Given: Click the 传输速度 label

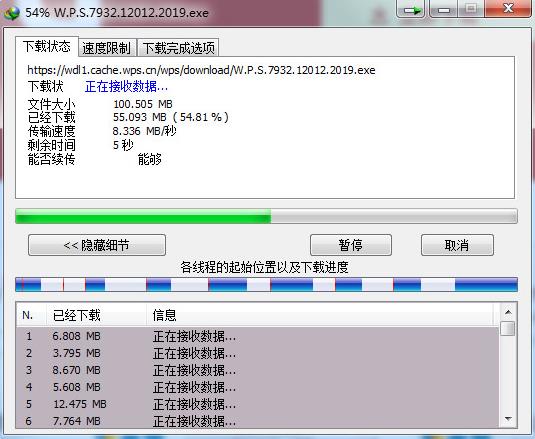Looking at the screenshot, I should coord(51,131).
